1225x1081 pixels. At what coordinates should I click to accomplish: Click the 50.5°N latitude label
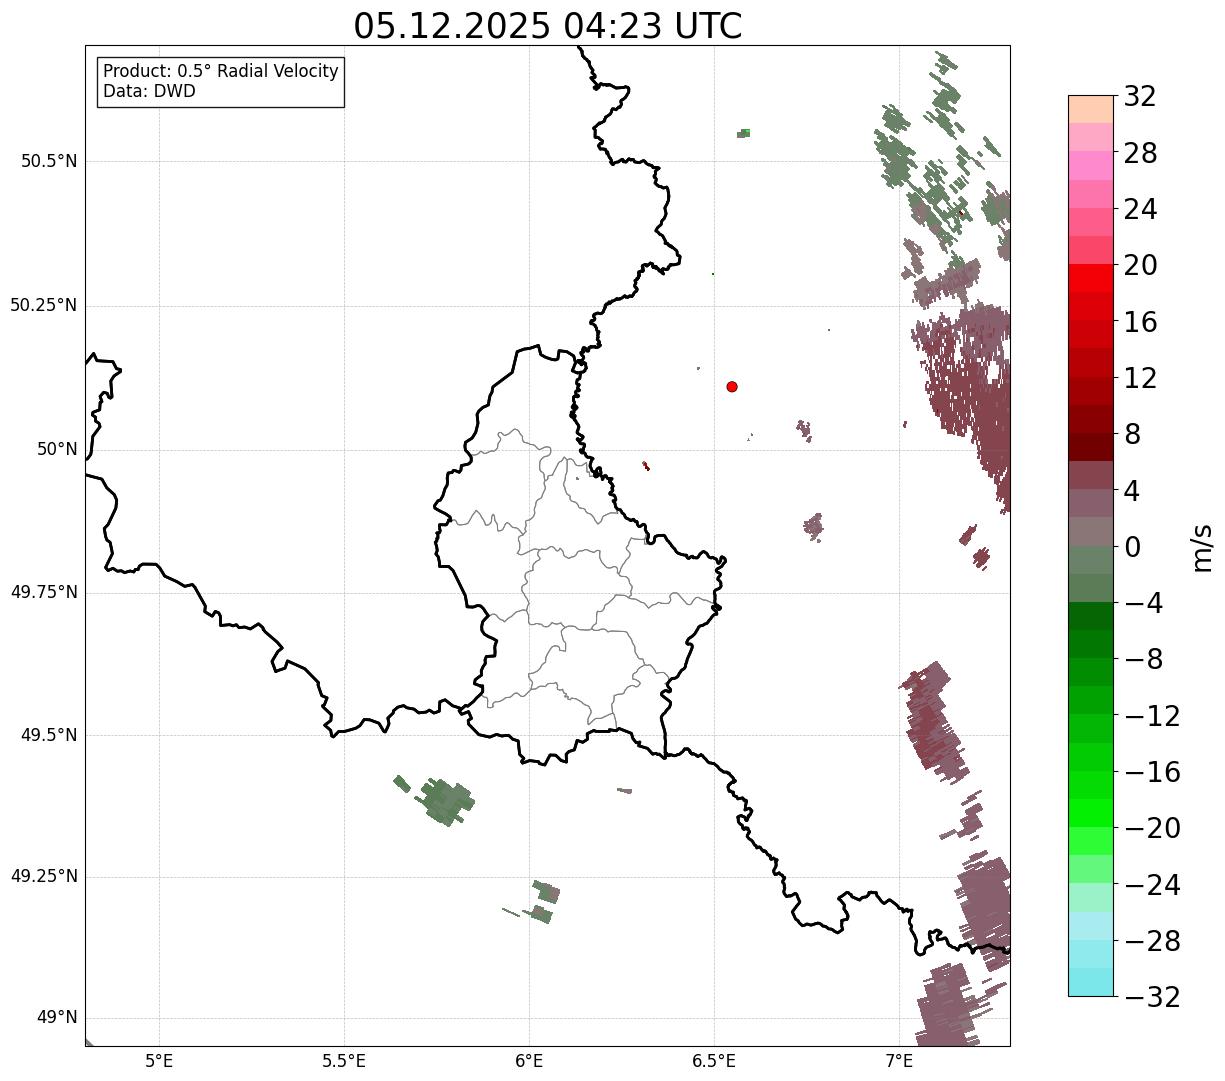pos(49,161)
